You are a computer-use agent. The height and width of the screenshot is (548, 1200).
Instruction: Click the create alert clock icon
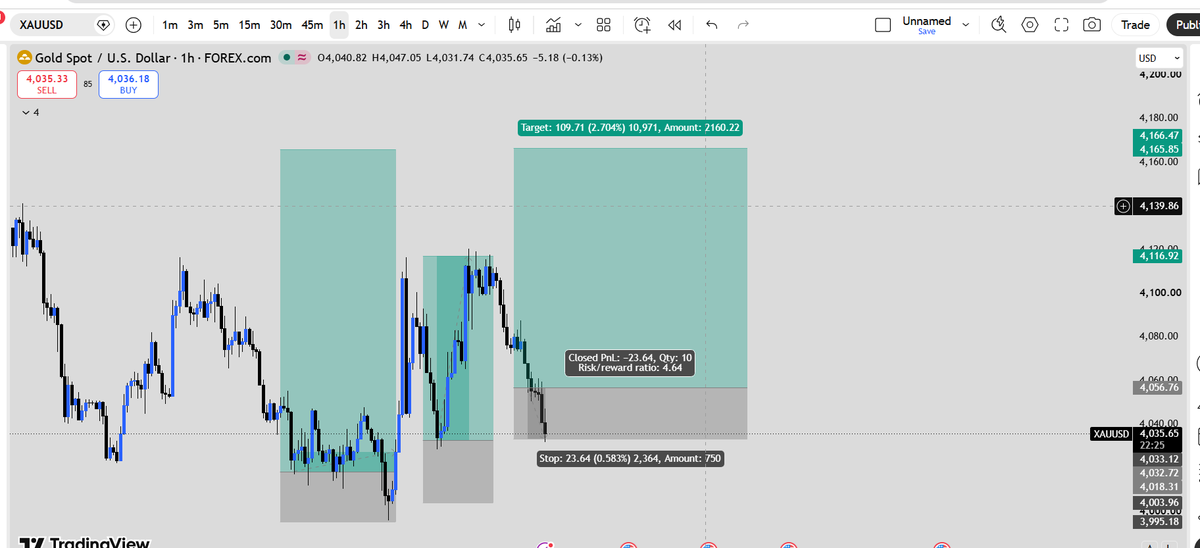[x=643, y=24]
